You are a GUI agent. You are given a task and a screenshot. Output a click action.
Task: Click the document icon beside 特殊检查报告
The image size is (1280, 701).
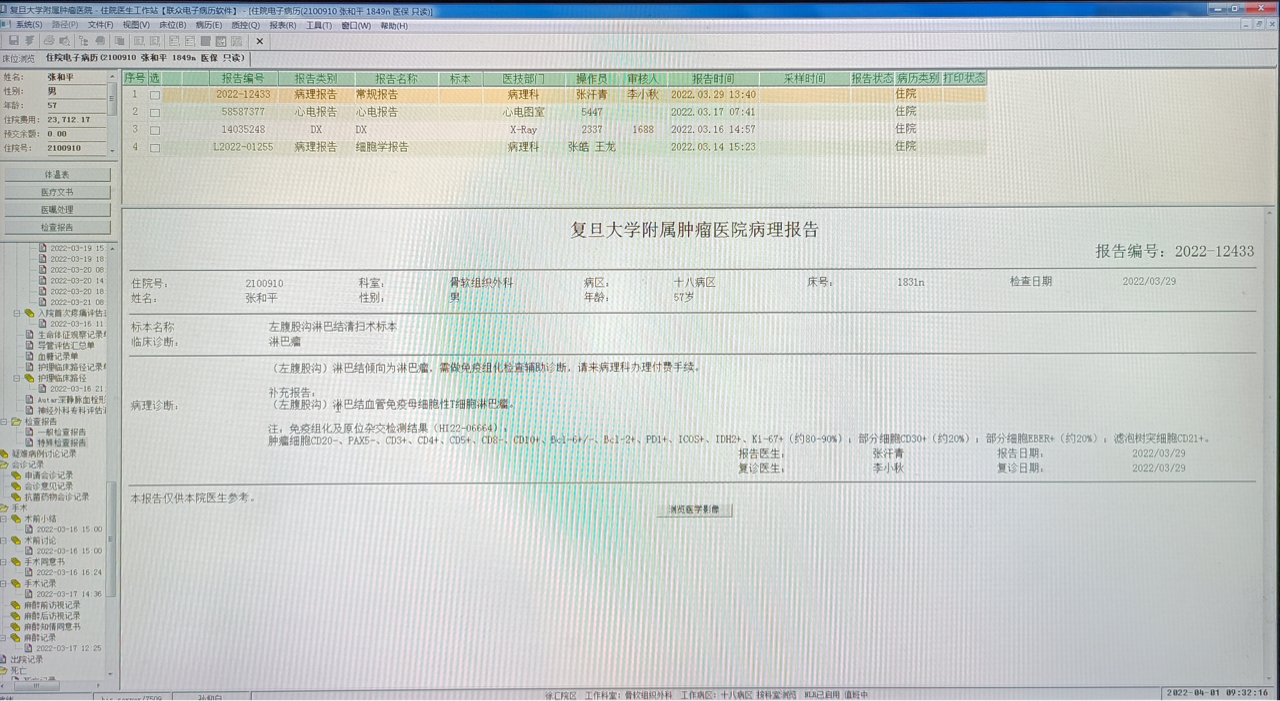click(x=30, y=442)
